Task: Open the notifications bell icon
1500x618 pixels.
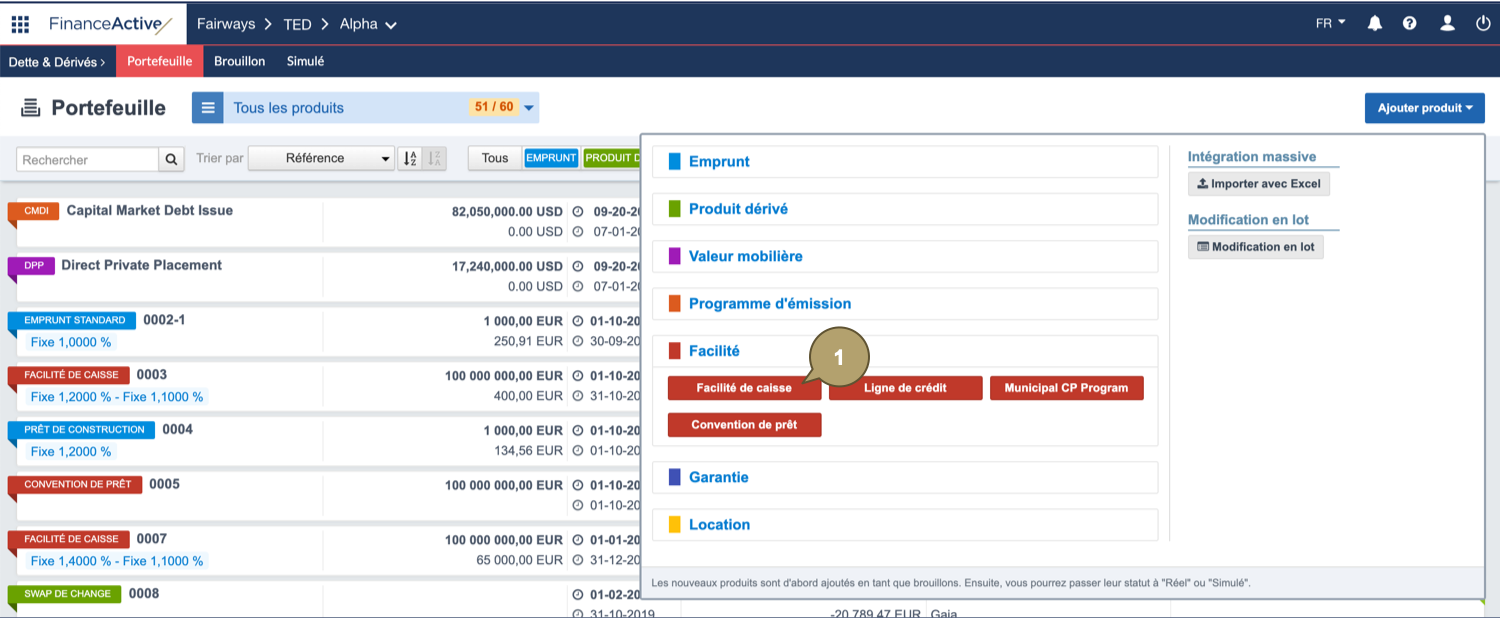Action: pos(1375,21)
